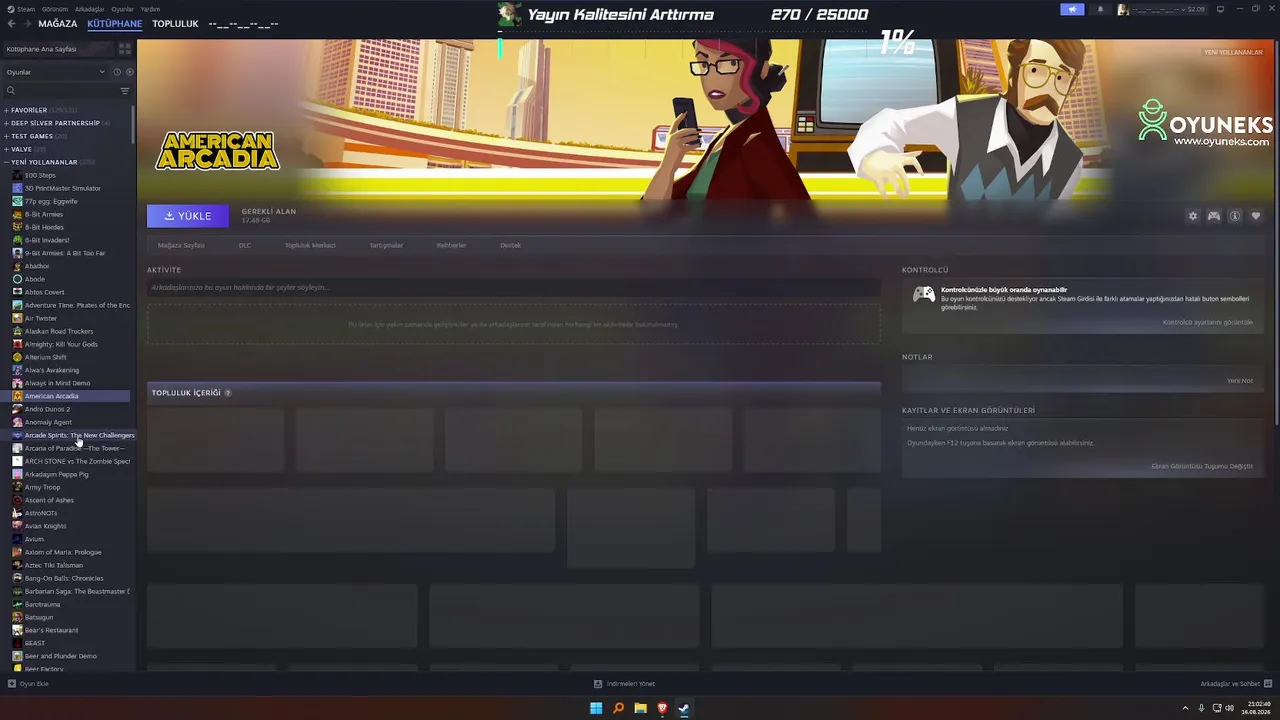Open game settings gear icon
The width and height of the screenshot is (1280, 720).
click(1192, 216)
